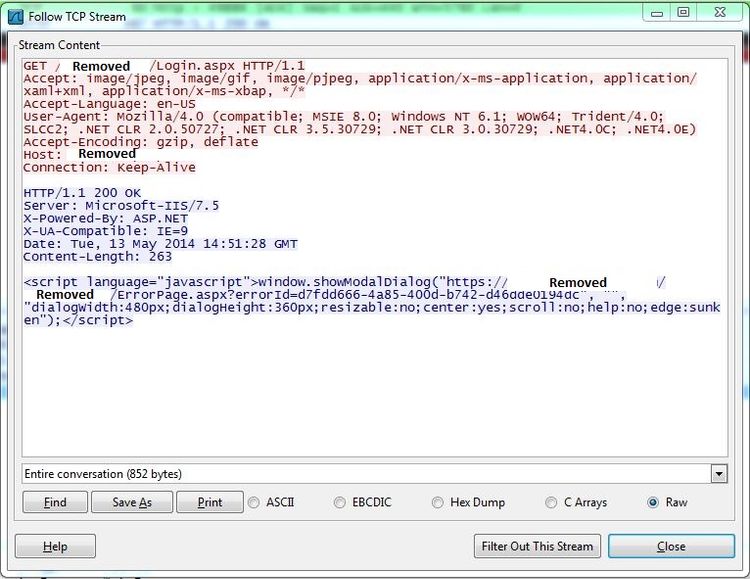Print the stream content

click(210, 502)
